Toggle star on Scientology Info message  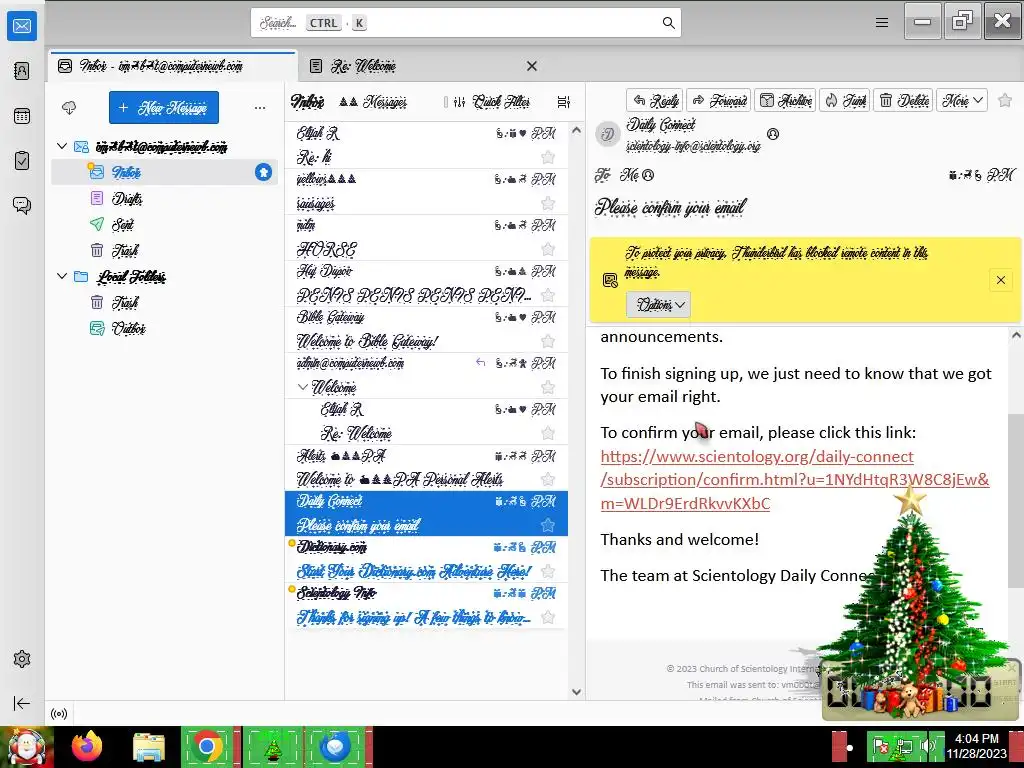pyautogui.click(x=548, y=617)
